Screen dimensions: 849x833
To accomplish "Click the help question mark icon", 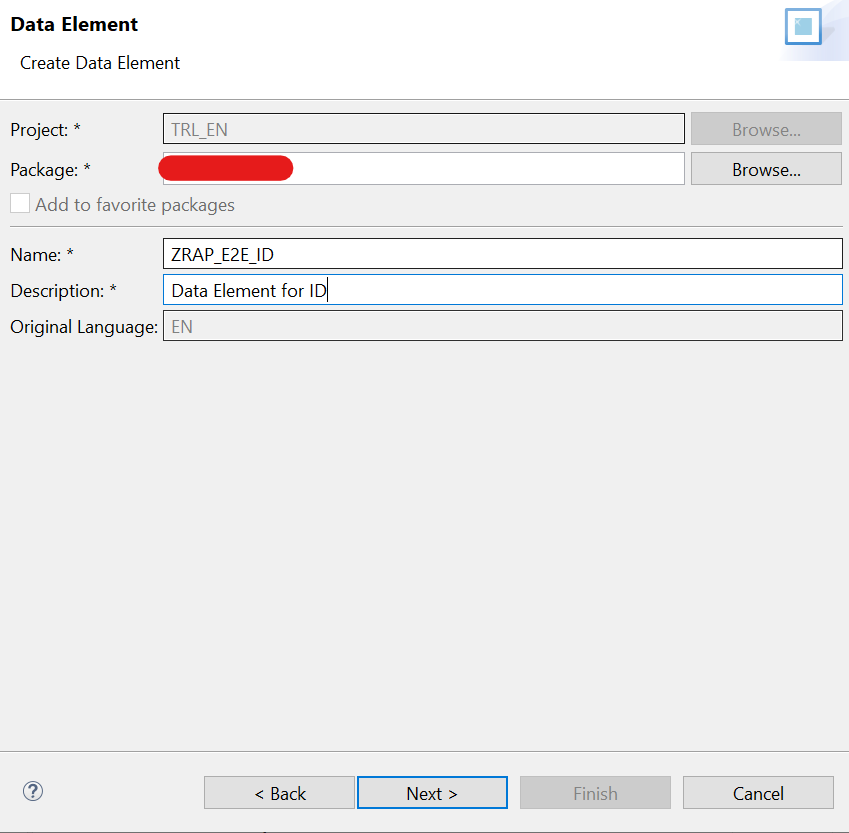I will [33, 792].
